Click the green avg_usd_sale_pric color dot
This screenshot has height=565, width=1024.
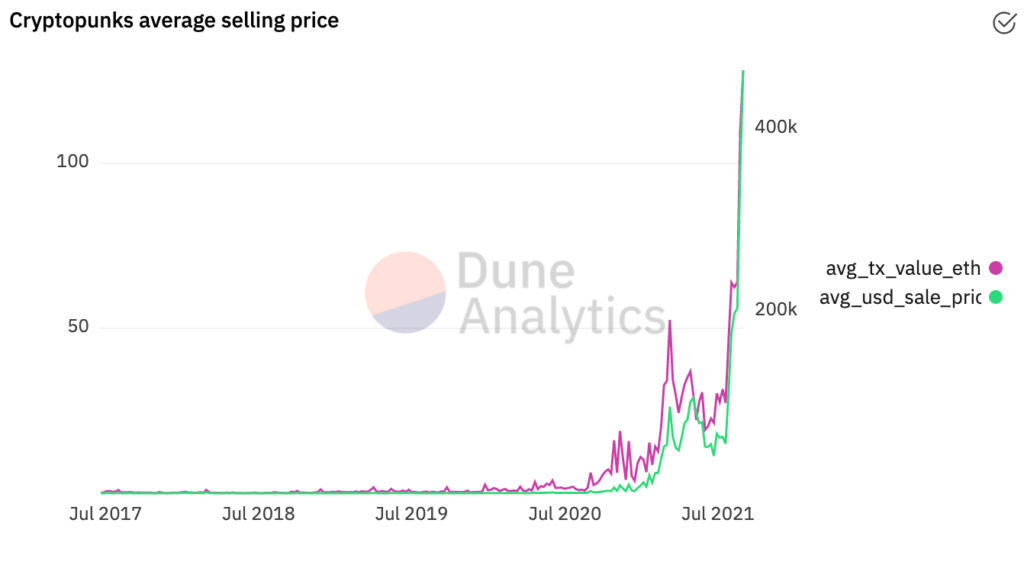[x=995, y=297]
